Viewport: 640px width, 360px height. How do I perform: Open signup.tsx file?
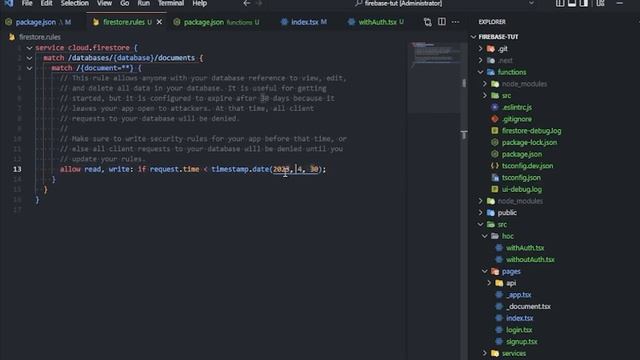522,342
